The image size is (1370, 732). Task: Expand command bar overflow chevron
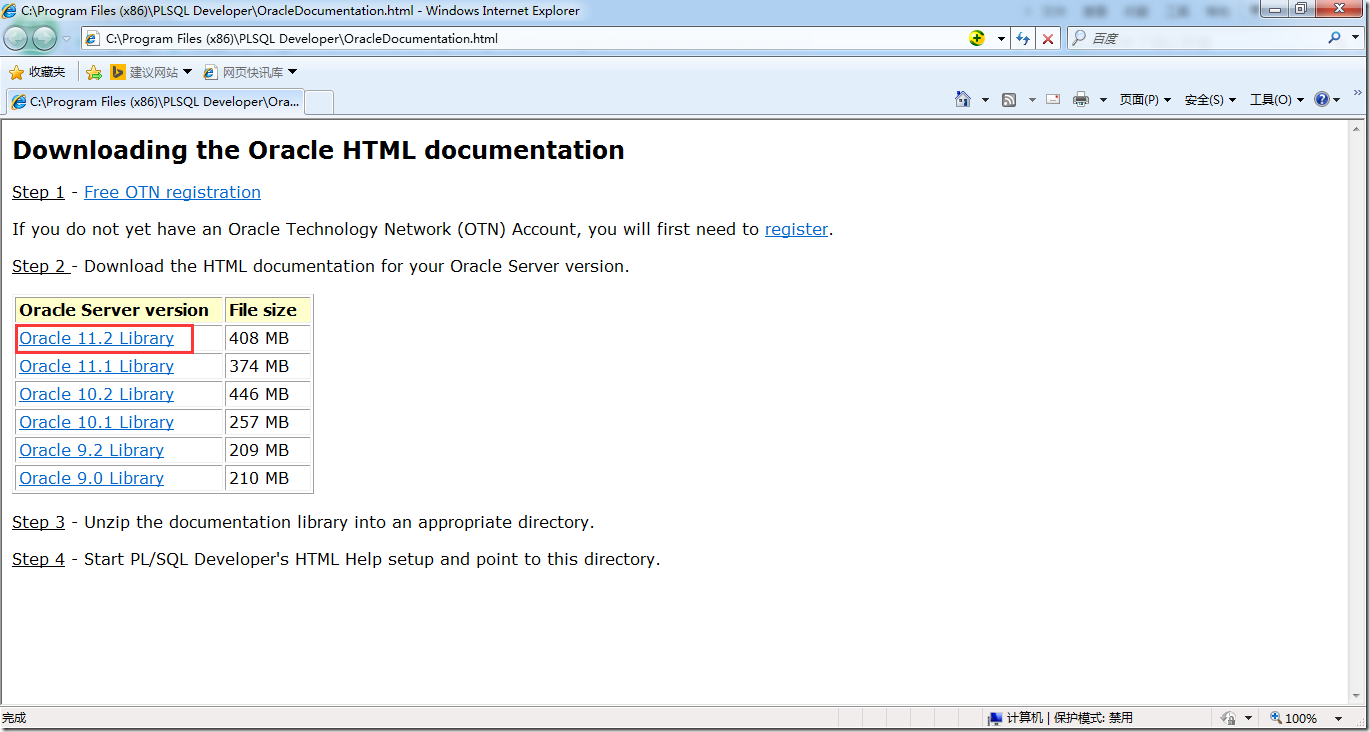coord(1358,93)
